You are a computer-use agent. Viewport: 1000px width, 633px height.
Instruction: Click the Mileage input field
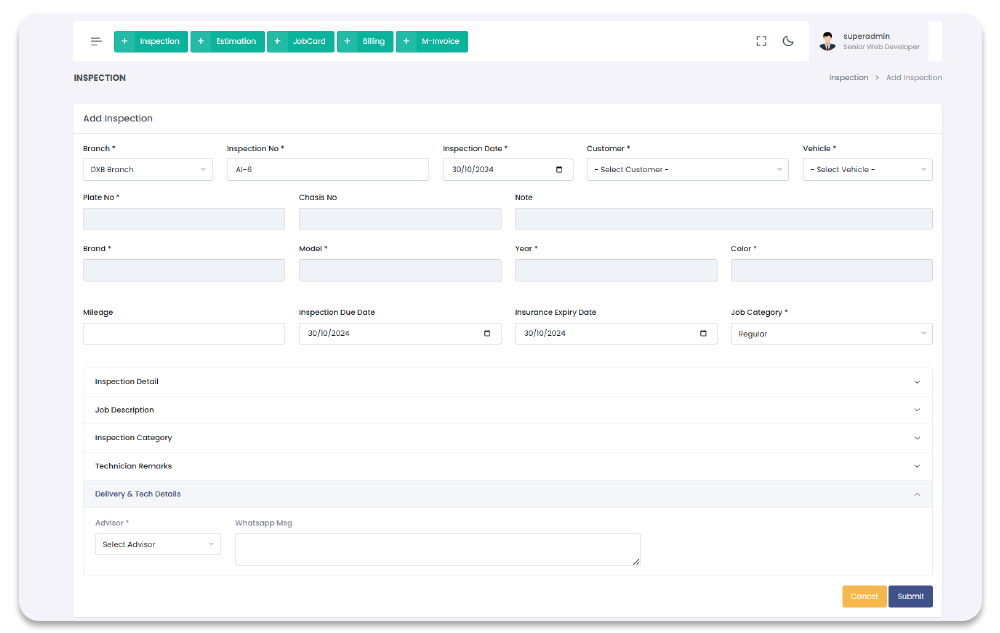click(x=184, y=334)
